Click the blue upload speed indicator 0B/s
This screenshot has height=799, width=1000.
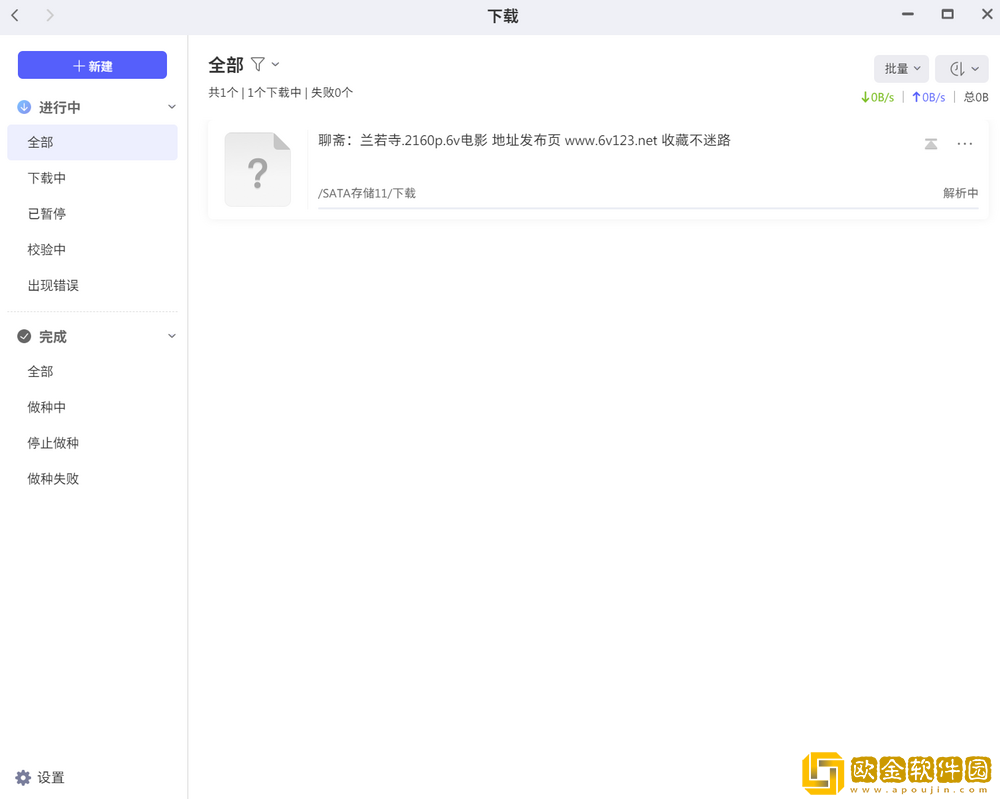tap(928, 97)
